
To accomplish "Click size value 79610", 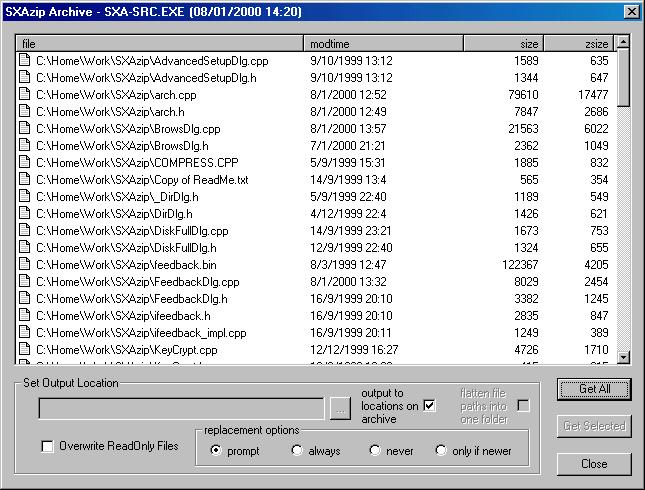I will (523, 95).
